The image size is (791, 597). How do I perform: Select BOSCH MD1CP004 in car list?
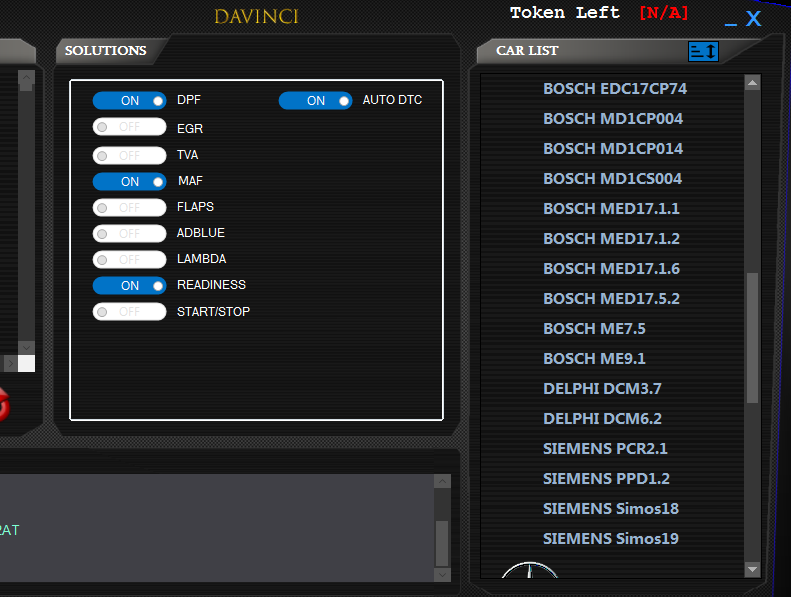613,119
